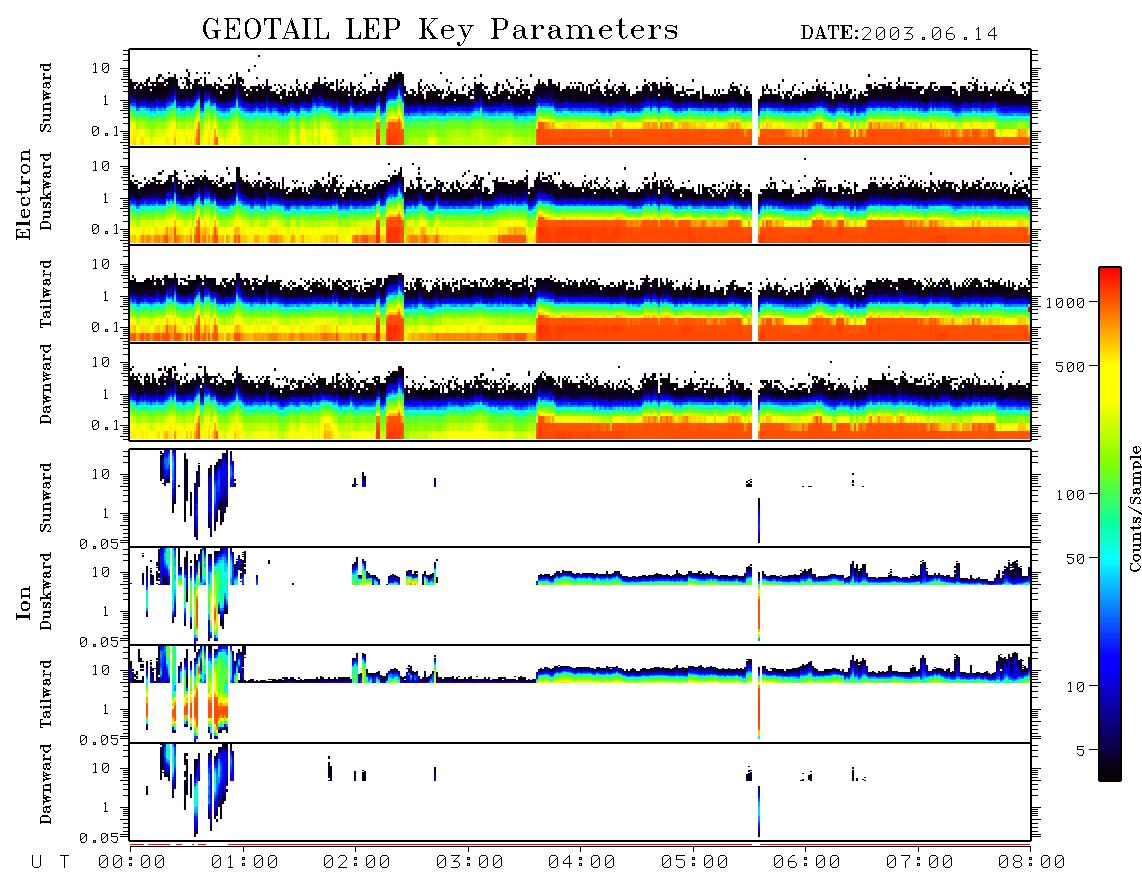Image resolution: width=1142 pixels, height=880 pixels.
Task: Click the 1000 colorbar tick value
Action: tap(1066, 303)
